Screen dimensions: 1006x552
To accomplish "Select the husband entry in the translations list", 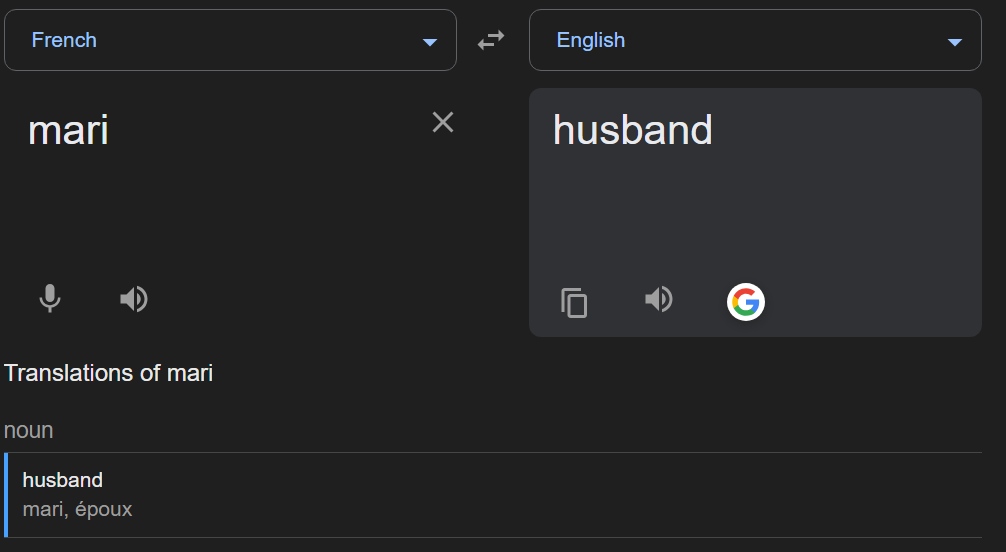I will click(x=62, y=480).
